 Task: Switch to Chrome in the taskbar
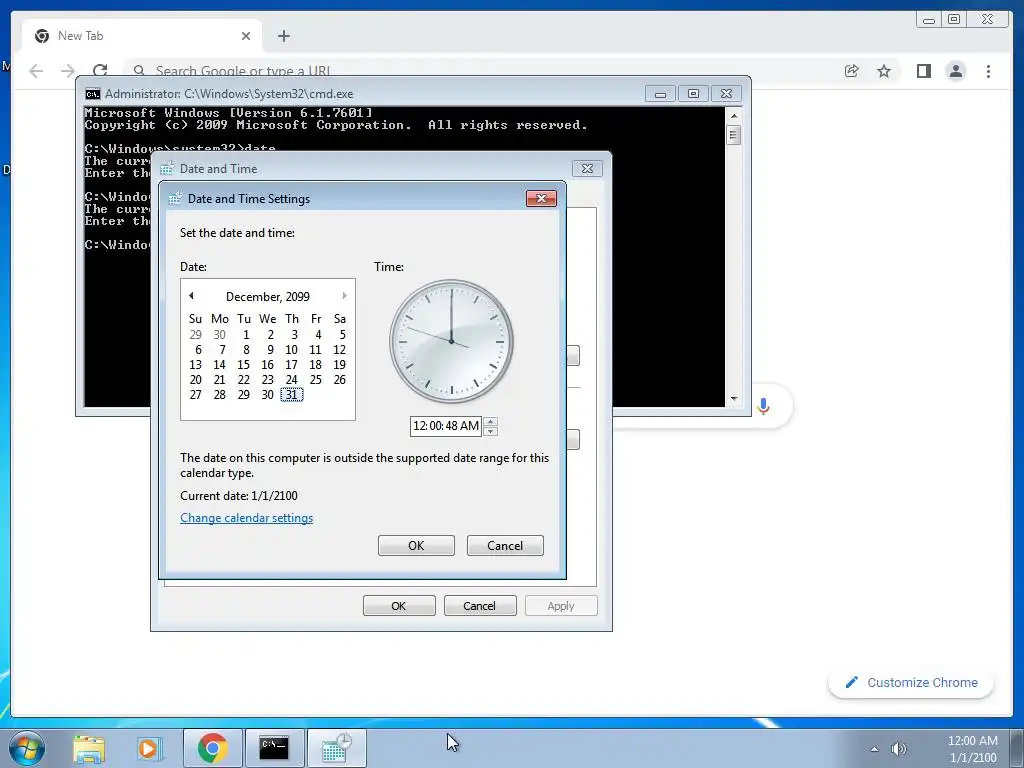point(213,748)
